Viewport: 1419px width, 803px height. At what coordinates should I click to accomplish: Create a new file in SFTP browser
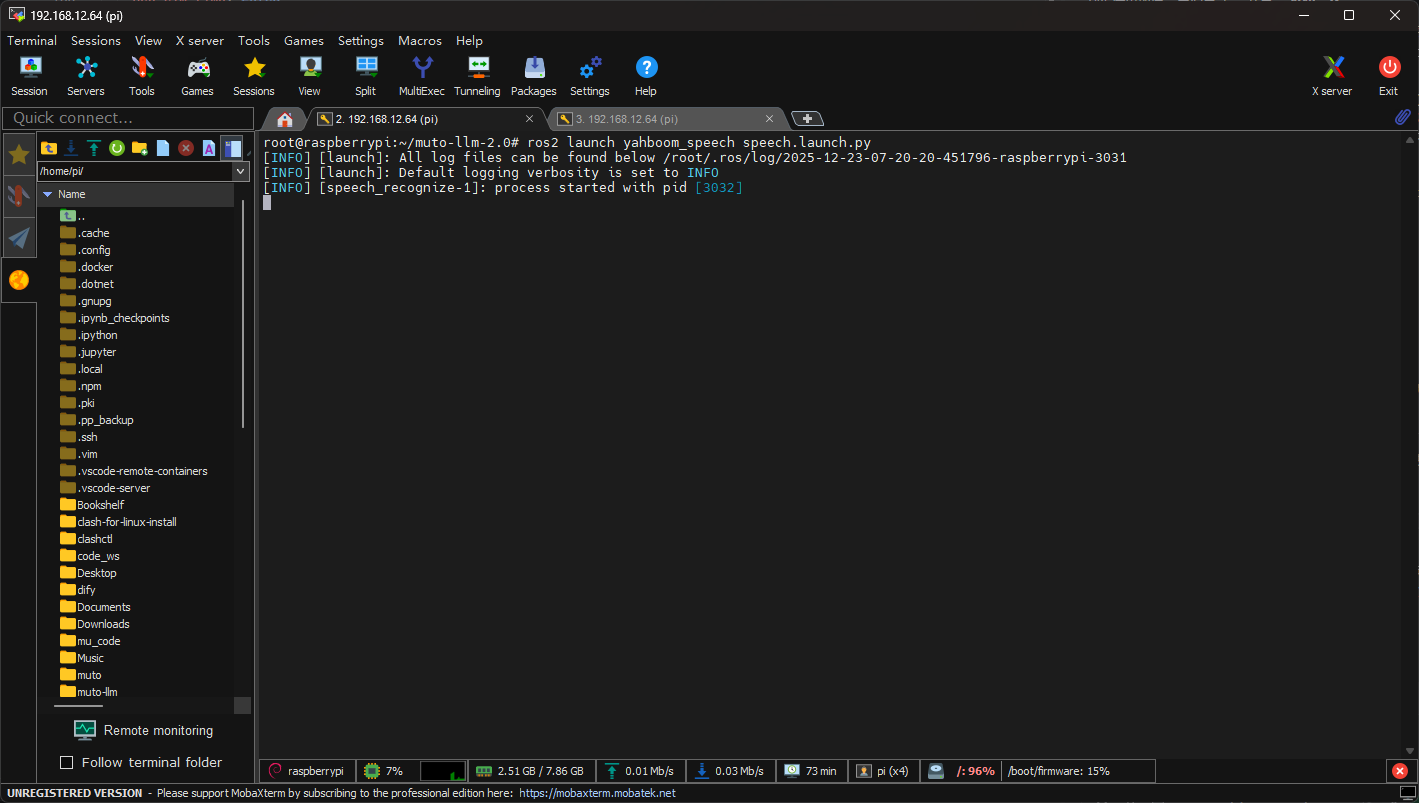[x=163, y=148]
